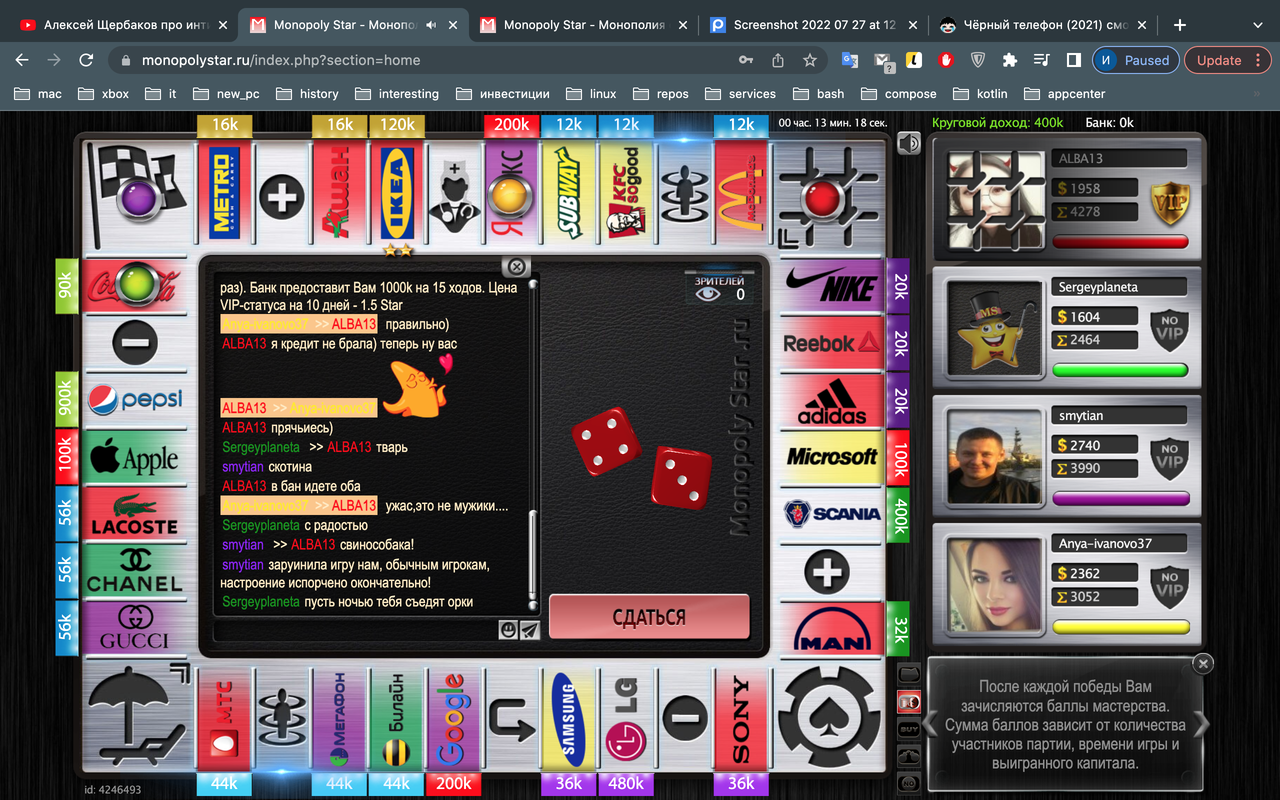Select the Adidas property cell

point(832,401)
